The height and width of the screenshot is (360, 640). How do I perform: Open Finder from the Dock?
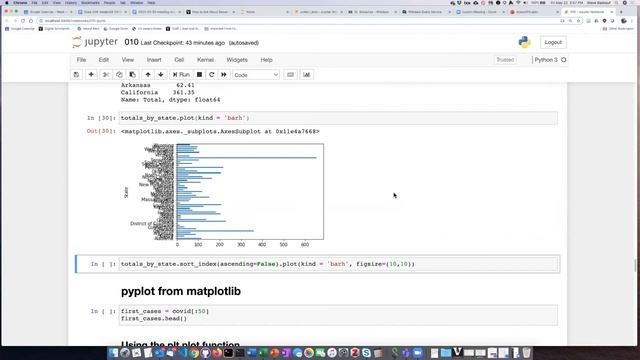point(113,353)
